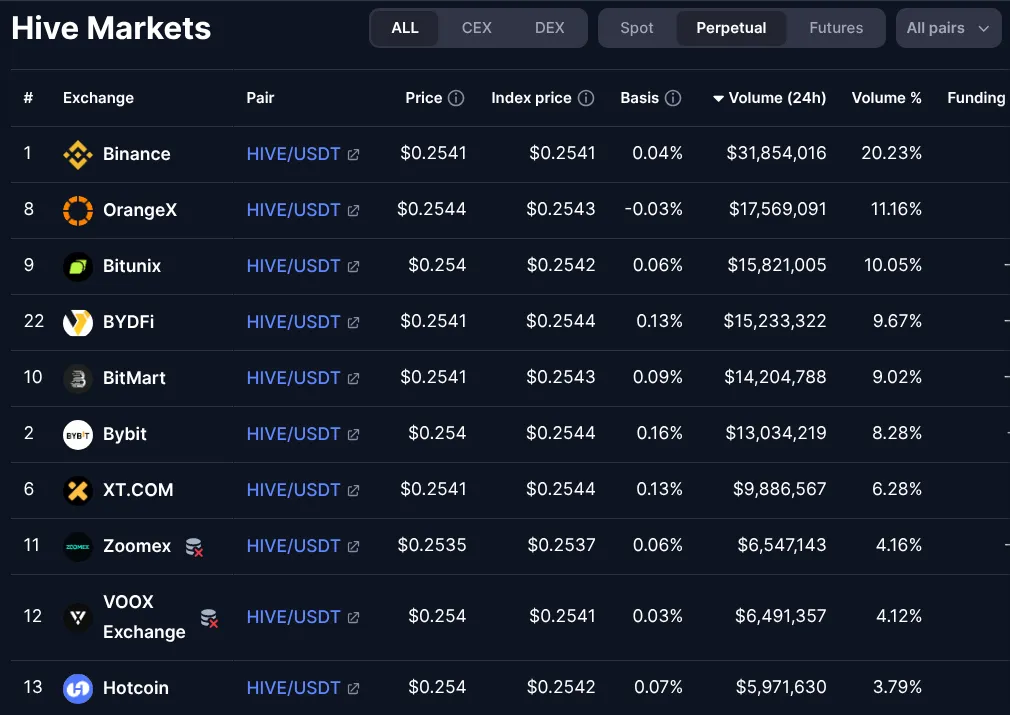Viewport: 1010px width, 715px height.
Task: Click the info icon next to Index price
Action: click(586, 98)
